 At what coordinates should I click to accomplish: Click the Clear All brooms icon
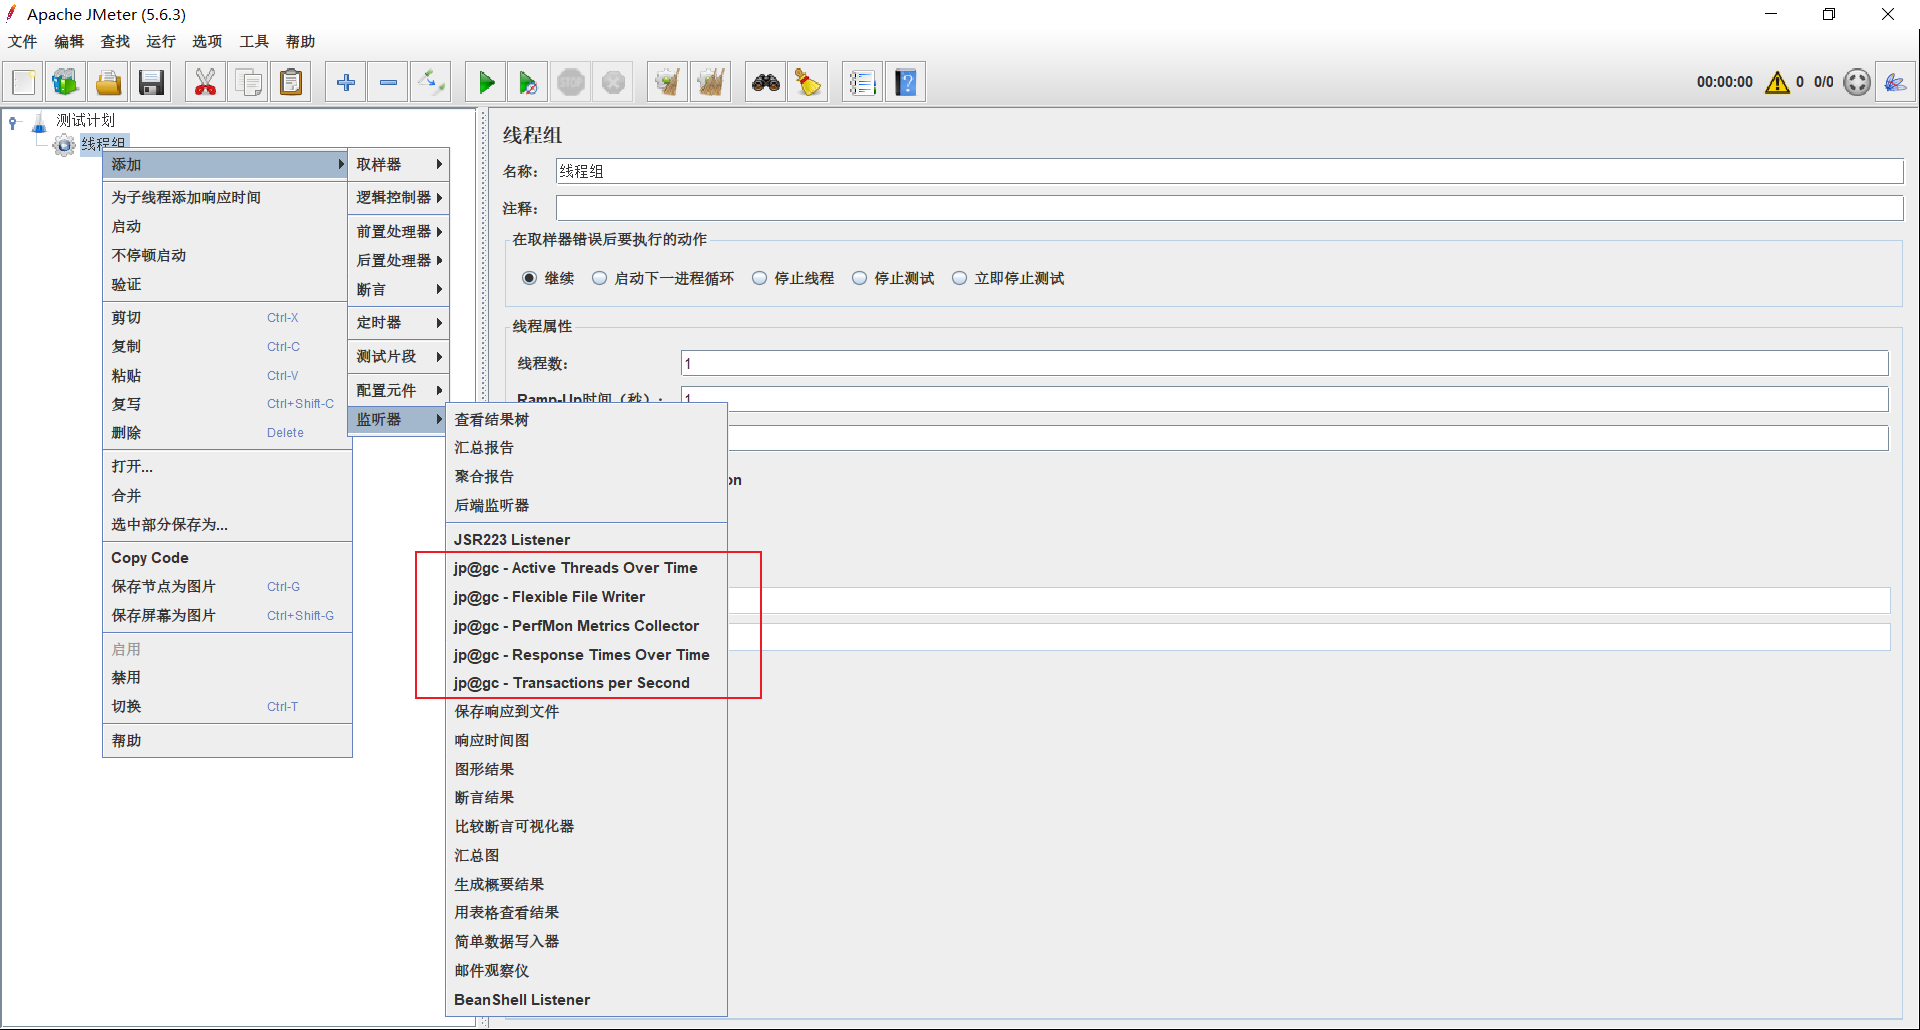tap(710, 82)
